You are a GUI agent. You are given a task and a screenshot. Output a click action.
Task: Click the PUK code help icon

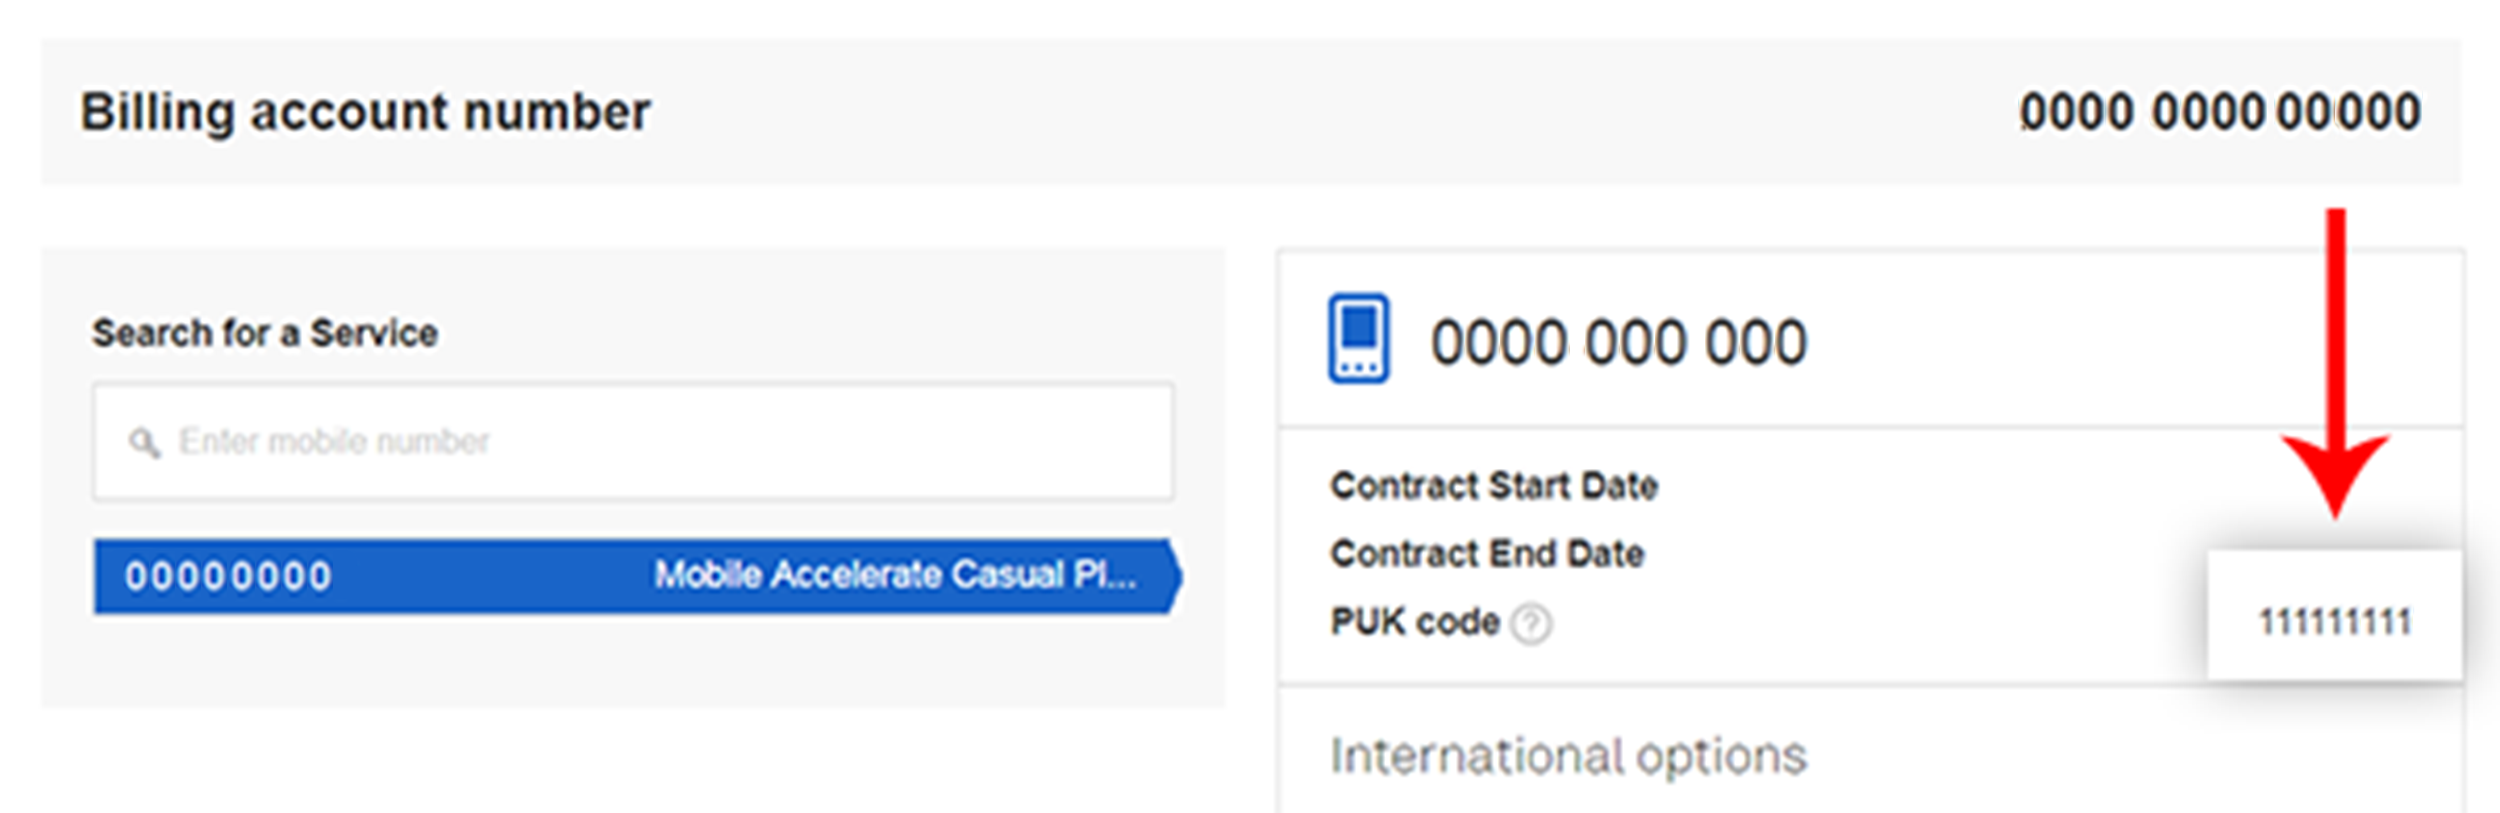pos(1531,624)
